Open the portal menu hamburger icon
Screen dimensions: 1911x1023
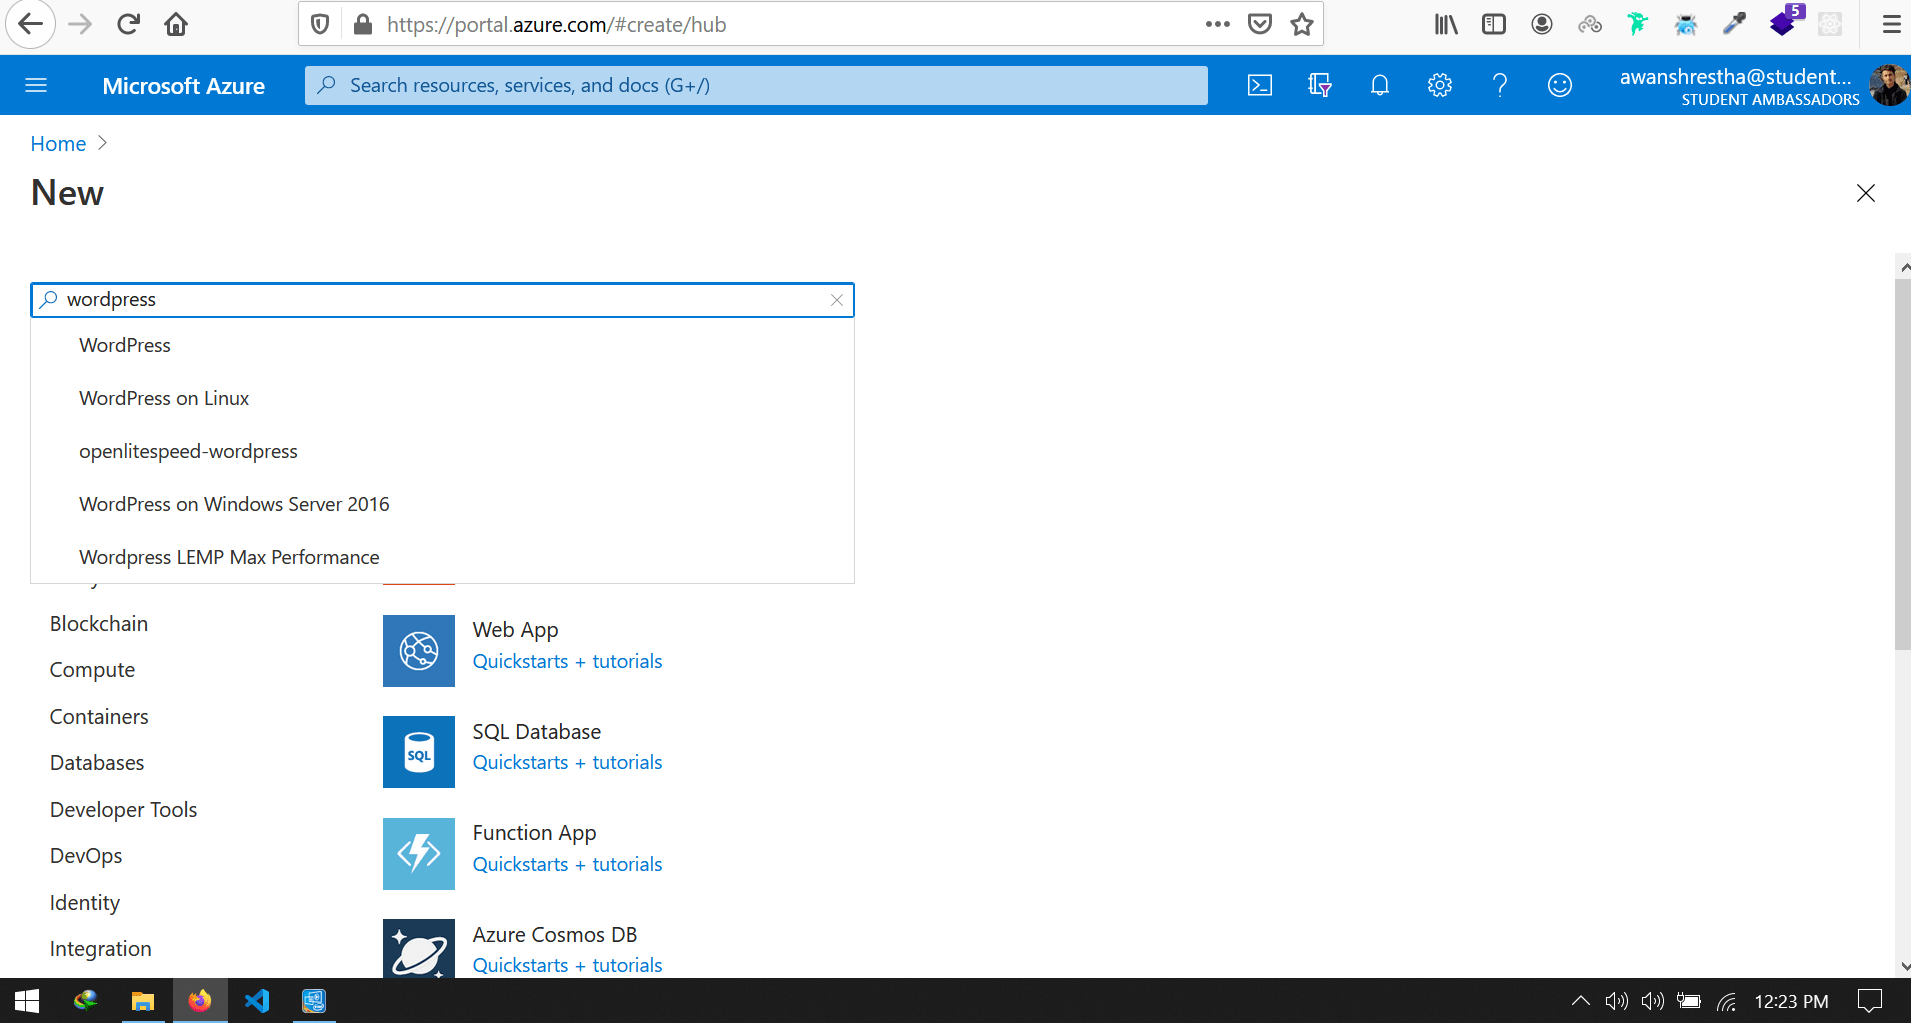(36, 85)
